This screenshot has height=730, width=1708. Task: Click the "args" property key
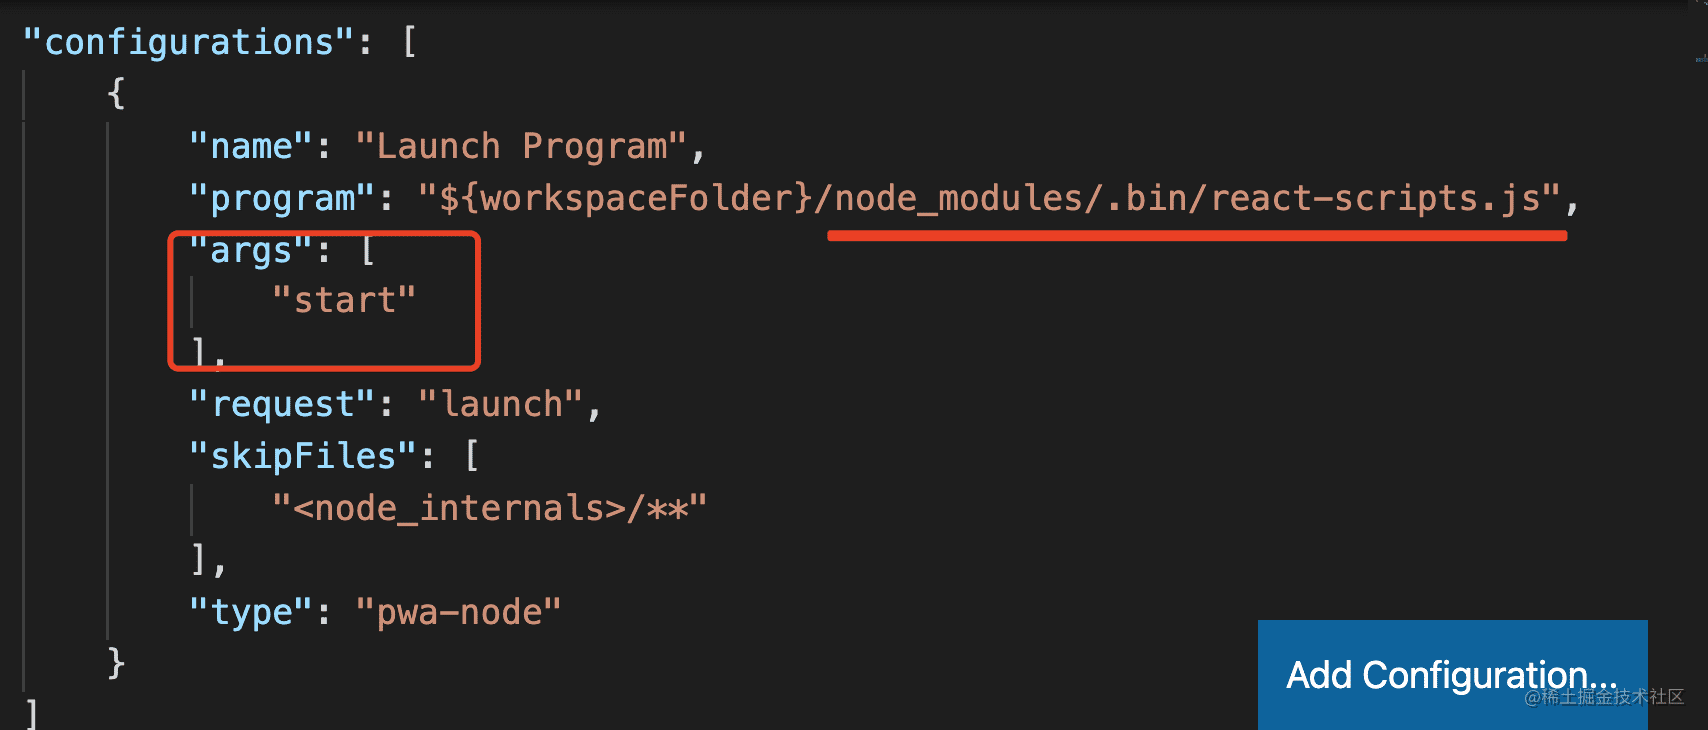[x=252, y=250]
